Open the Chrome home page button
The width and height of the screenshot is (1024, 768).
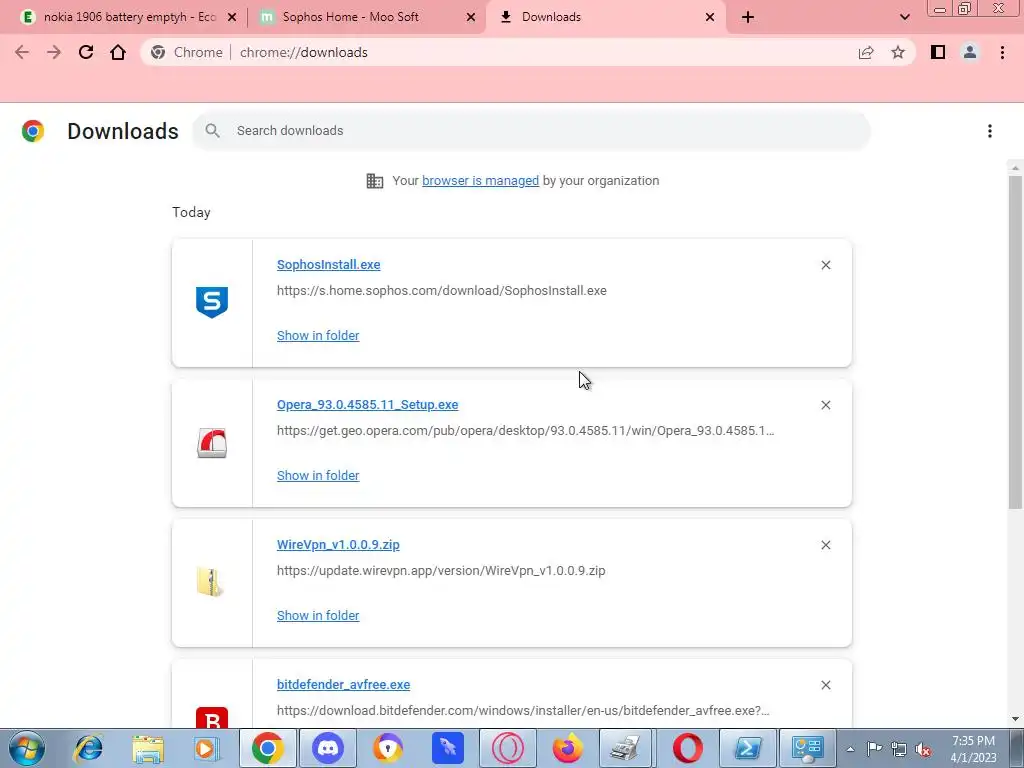point(118,52)
